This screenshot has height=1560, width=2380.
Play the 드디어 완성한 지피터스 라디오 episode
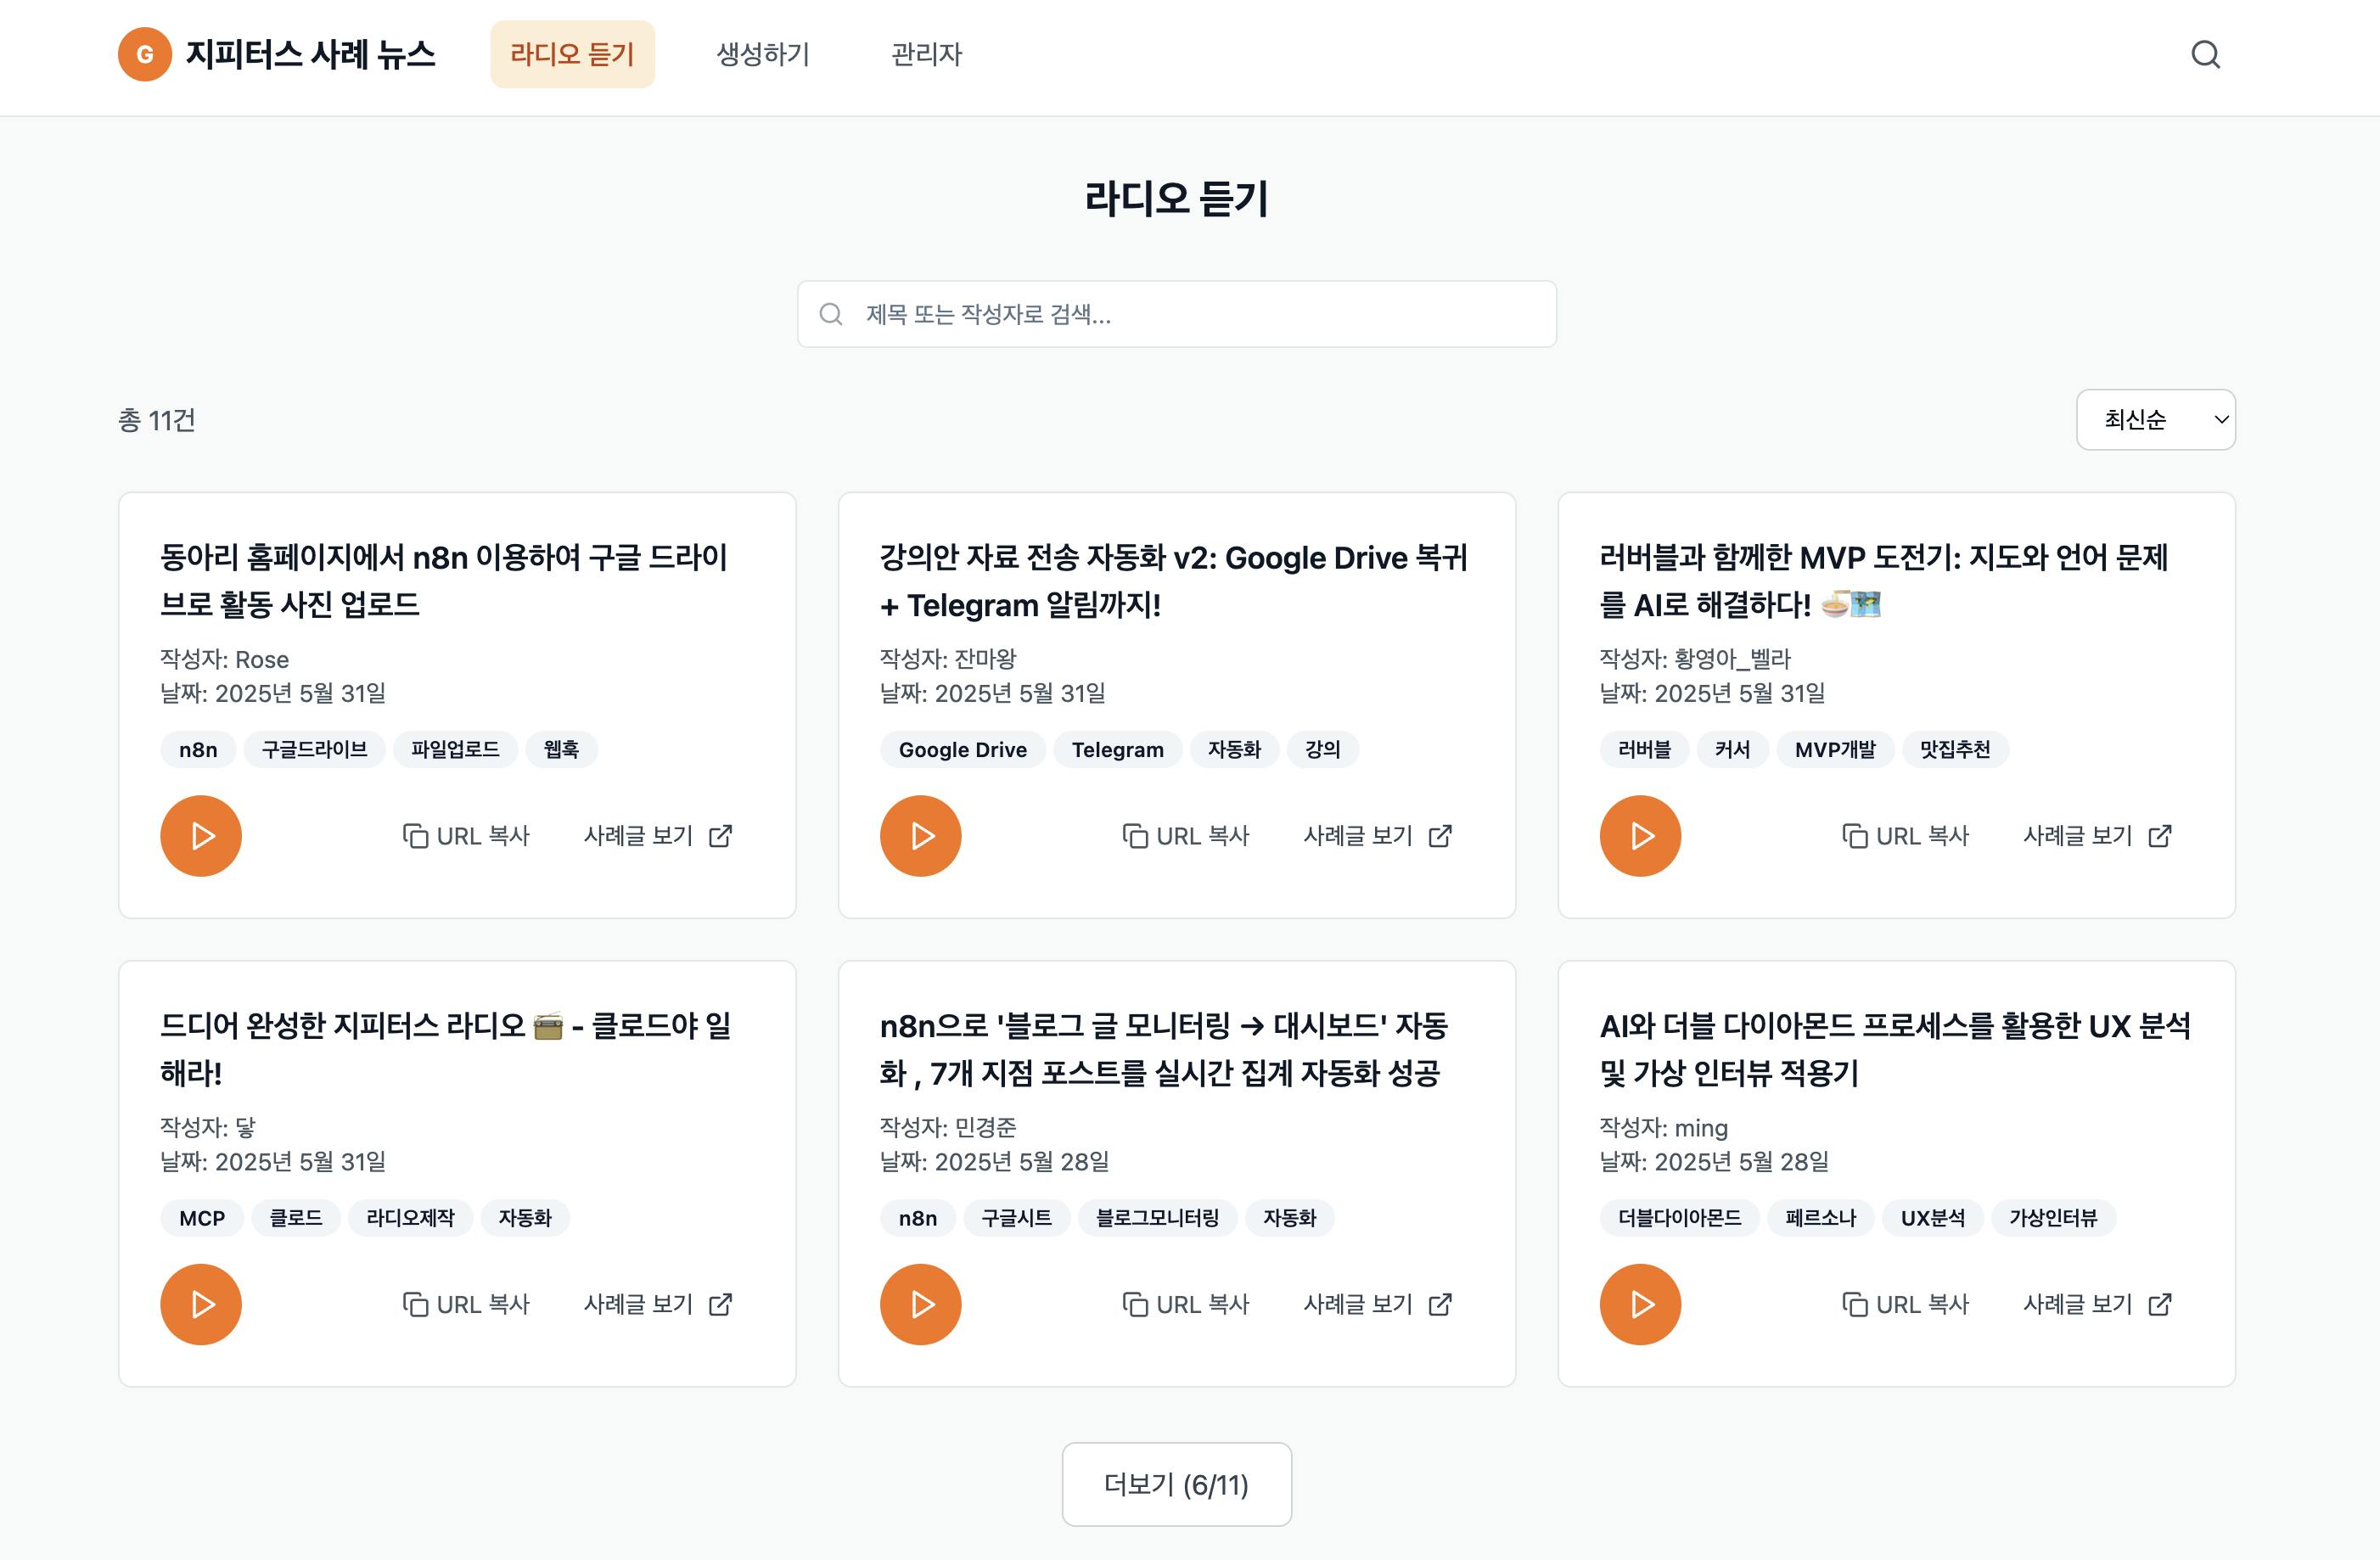[x=201, y=1304]
